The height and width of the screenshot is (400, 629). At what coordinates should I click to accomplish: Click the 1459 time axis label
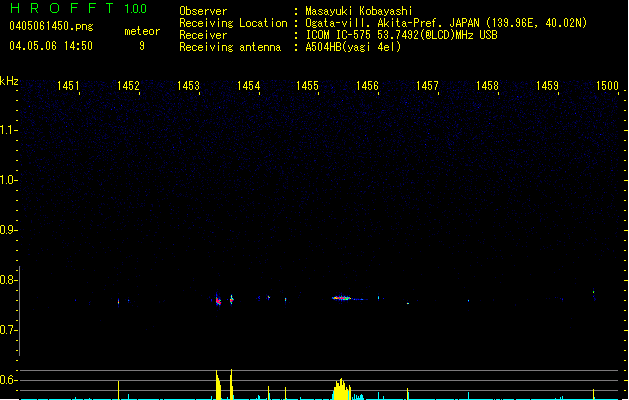(547, 85)
